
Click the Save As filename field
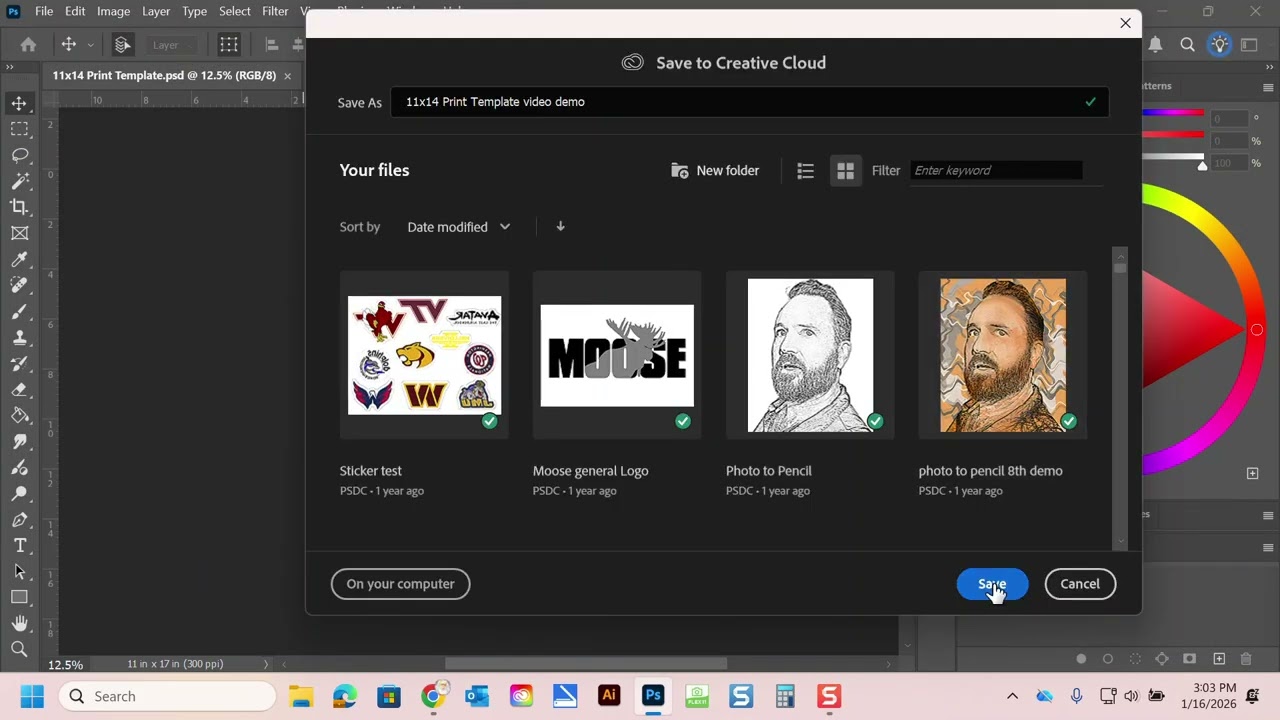749,102
